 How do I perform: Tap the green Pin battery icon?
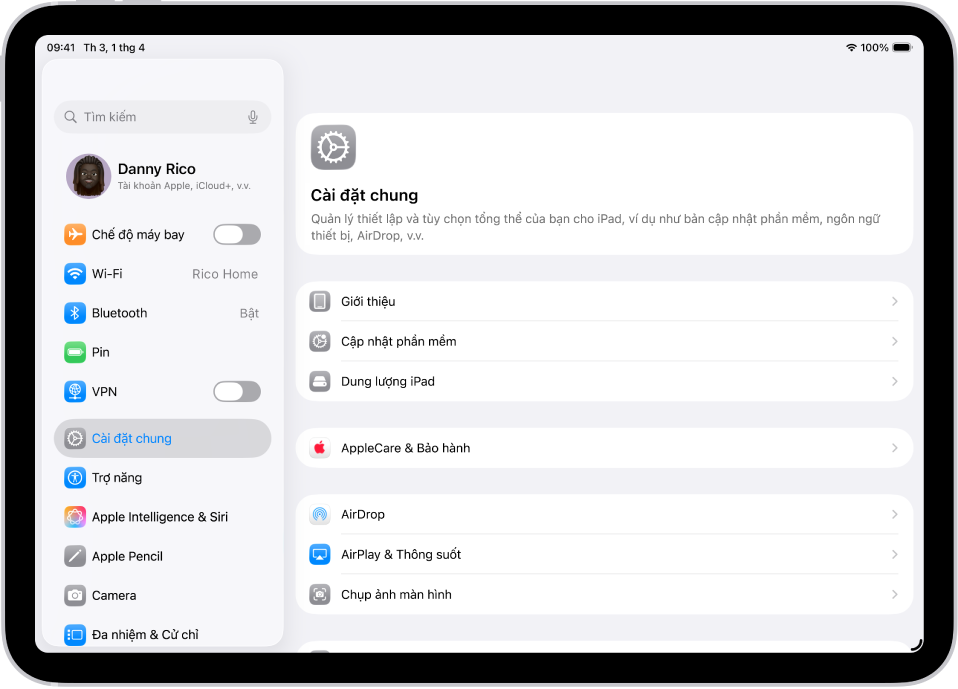(x=75, y=352)
